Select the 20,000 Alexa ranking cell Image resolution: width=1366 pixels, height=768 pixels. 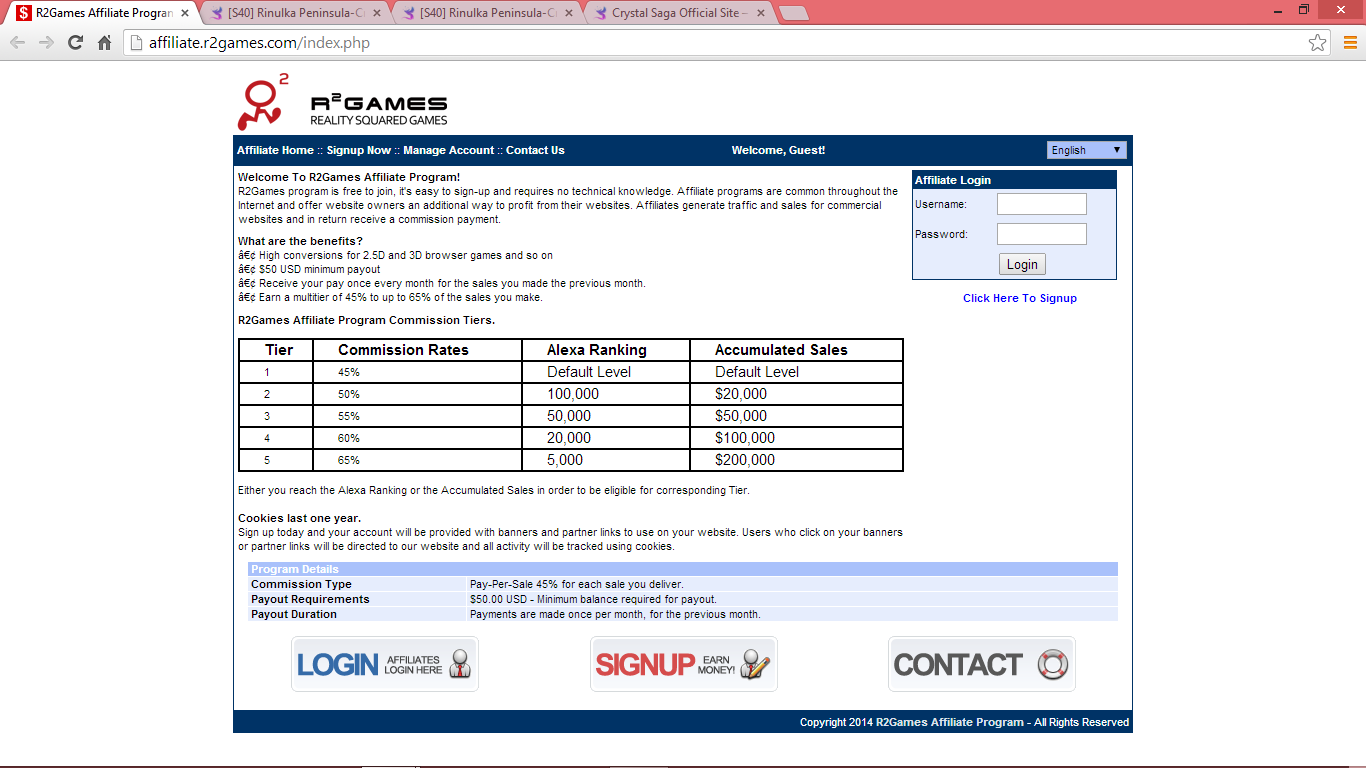pyautogui.click(x=606, y=438)
